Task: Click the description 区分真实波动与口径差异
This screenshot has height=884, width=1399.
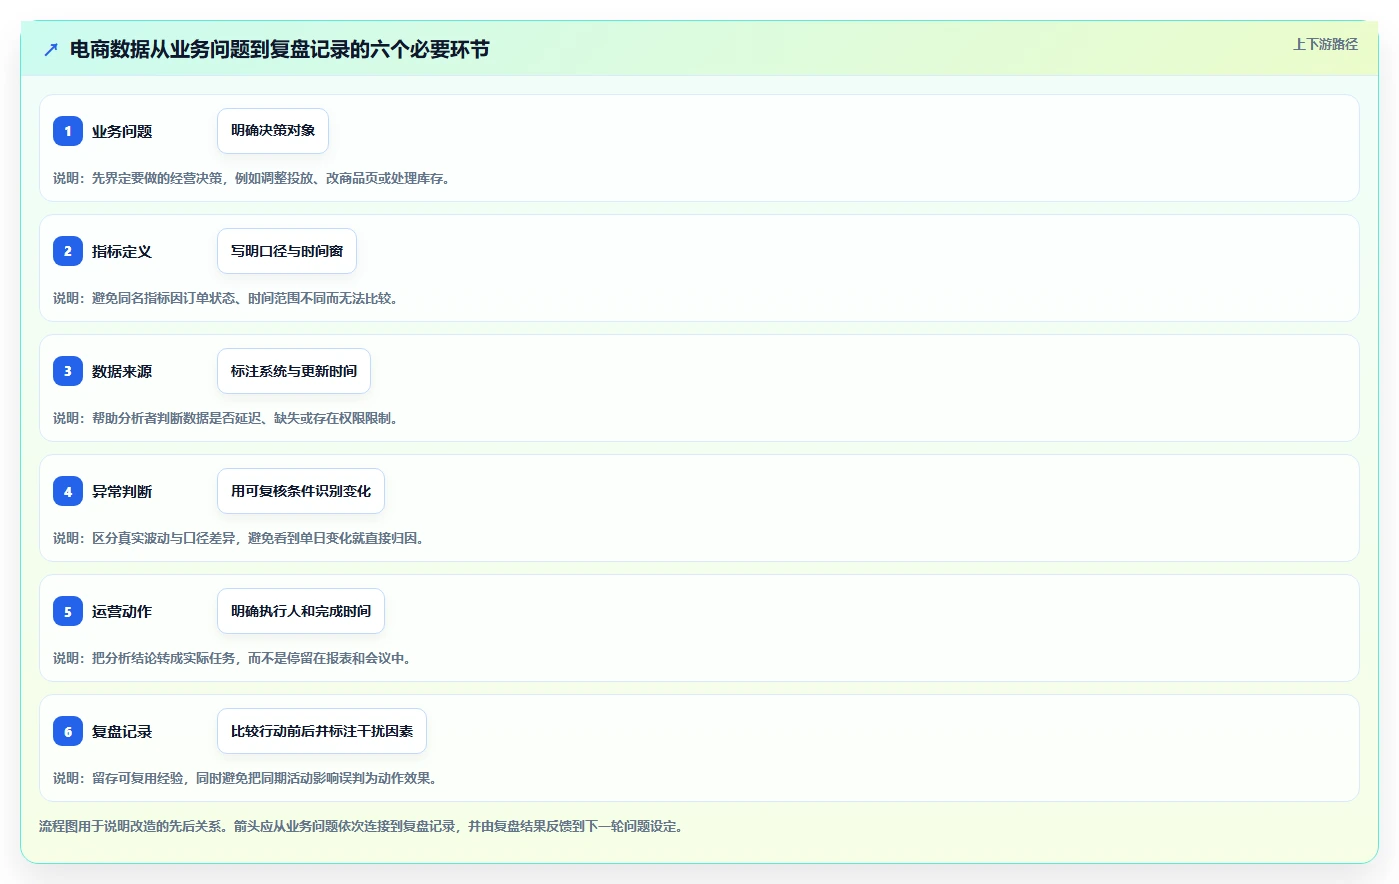Action: [x=241, y=538]
